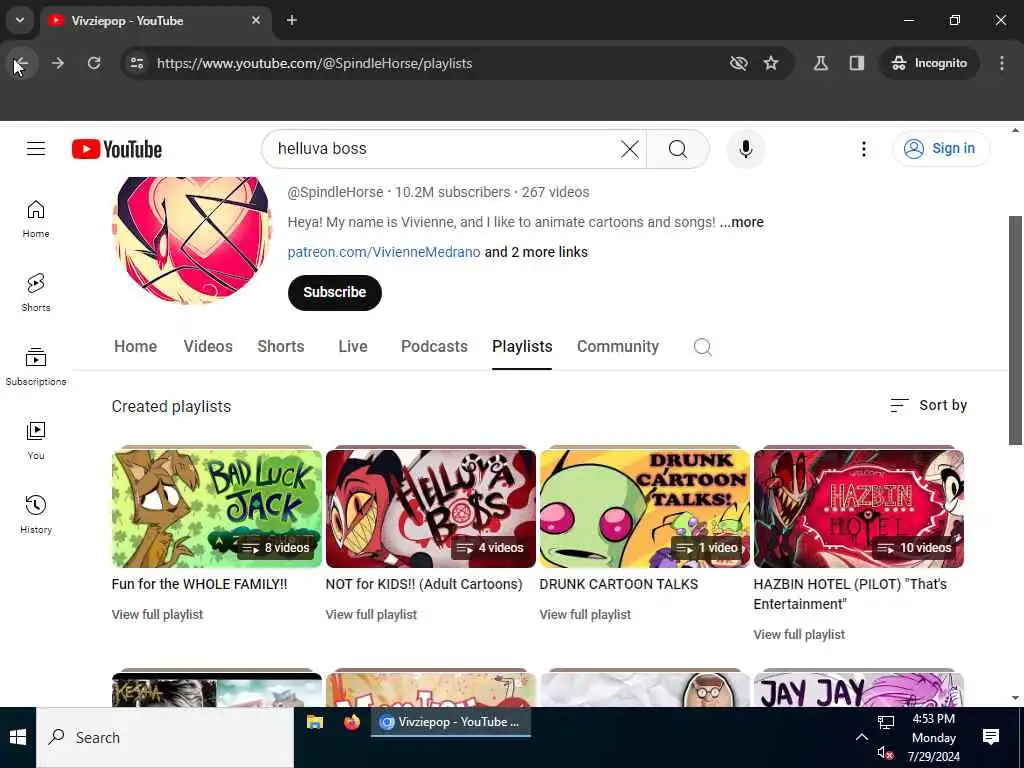Subscribe to the SpindleHorse channel

[334, 293]
